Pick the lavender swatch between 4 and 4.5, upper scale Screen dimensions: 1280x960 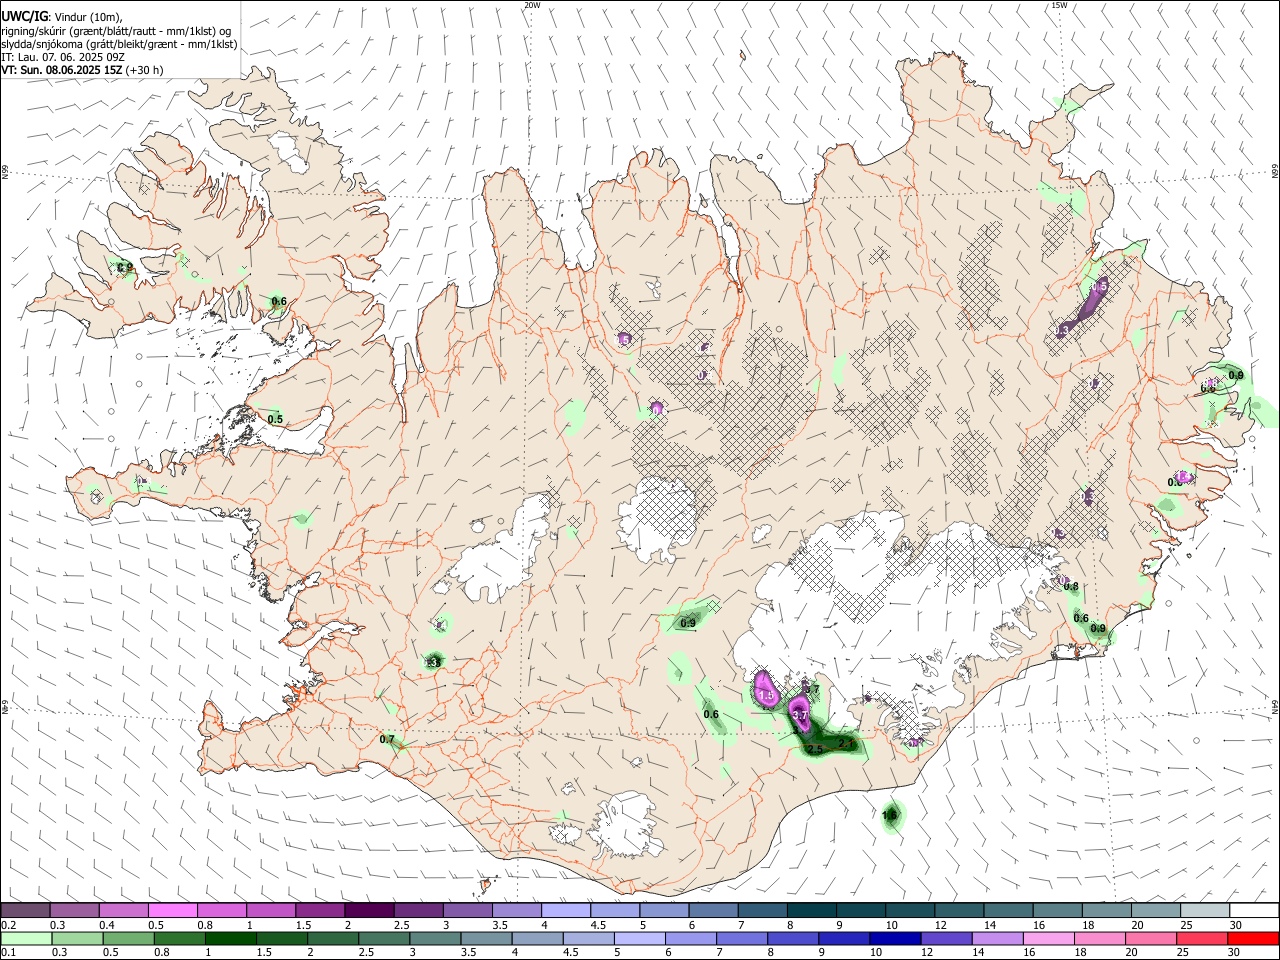click(x=566, y=910)
